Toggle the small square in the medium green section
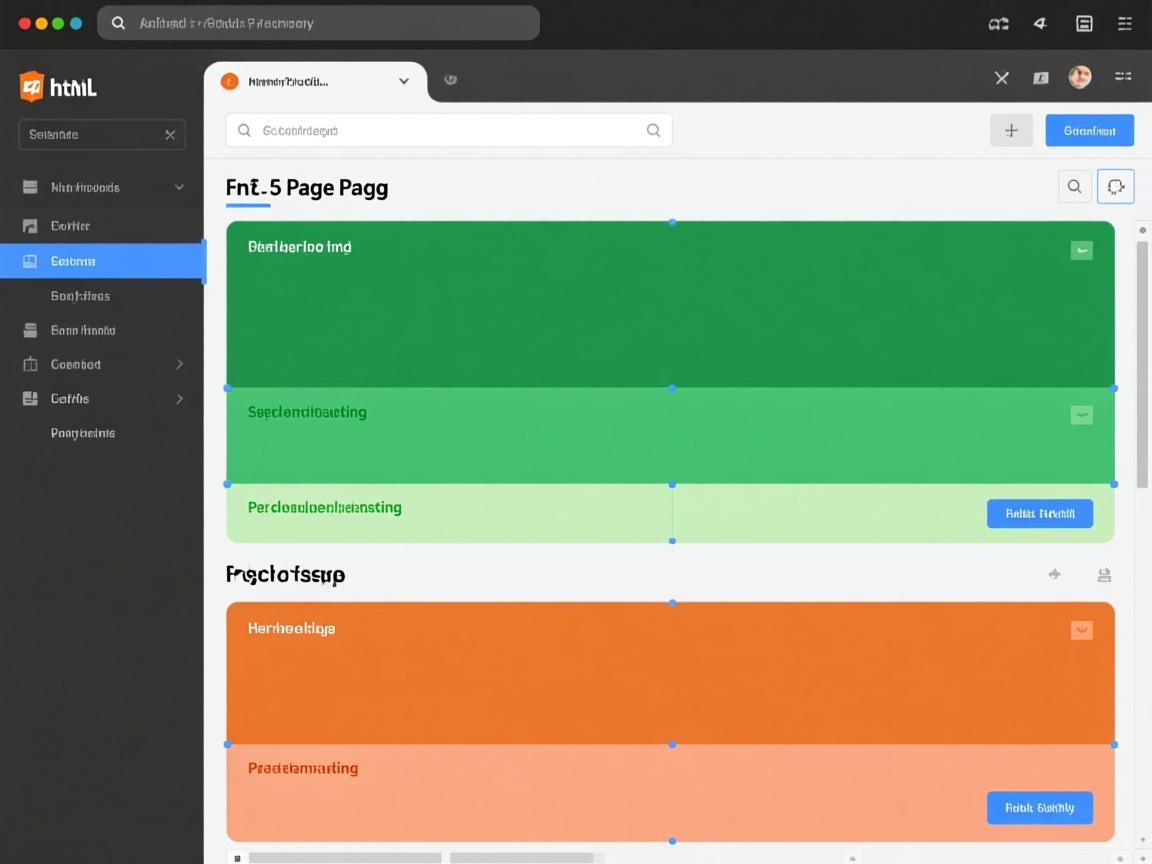This screenshot has height=864, width=1152. coord(1081,414)
